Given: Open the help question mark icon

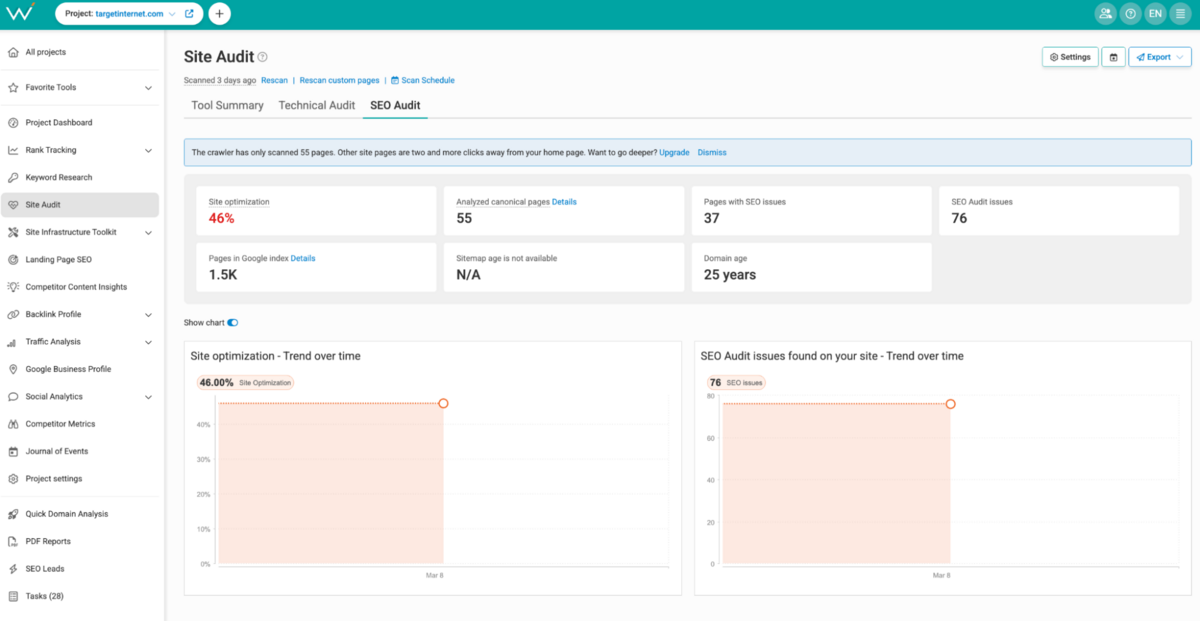Looking at the screenshot, I should click(1130, 14).
